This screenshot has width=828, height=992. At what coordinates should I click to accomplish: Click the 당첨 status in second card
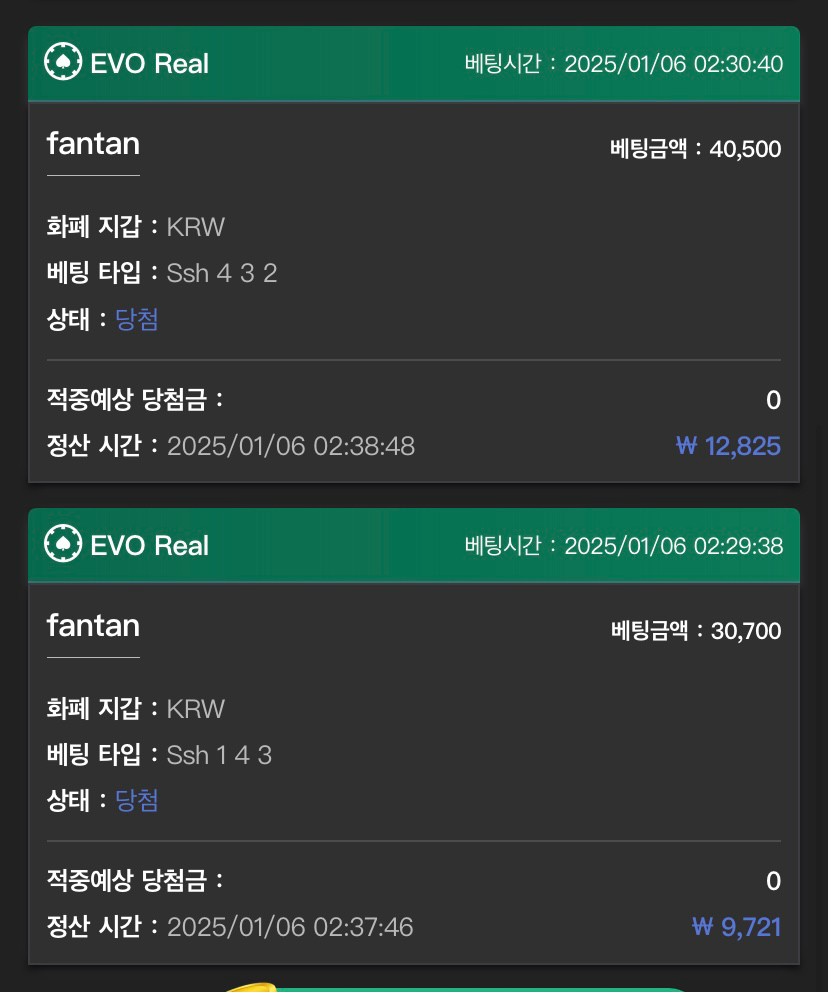(x=137, y=801)
